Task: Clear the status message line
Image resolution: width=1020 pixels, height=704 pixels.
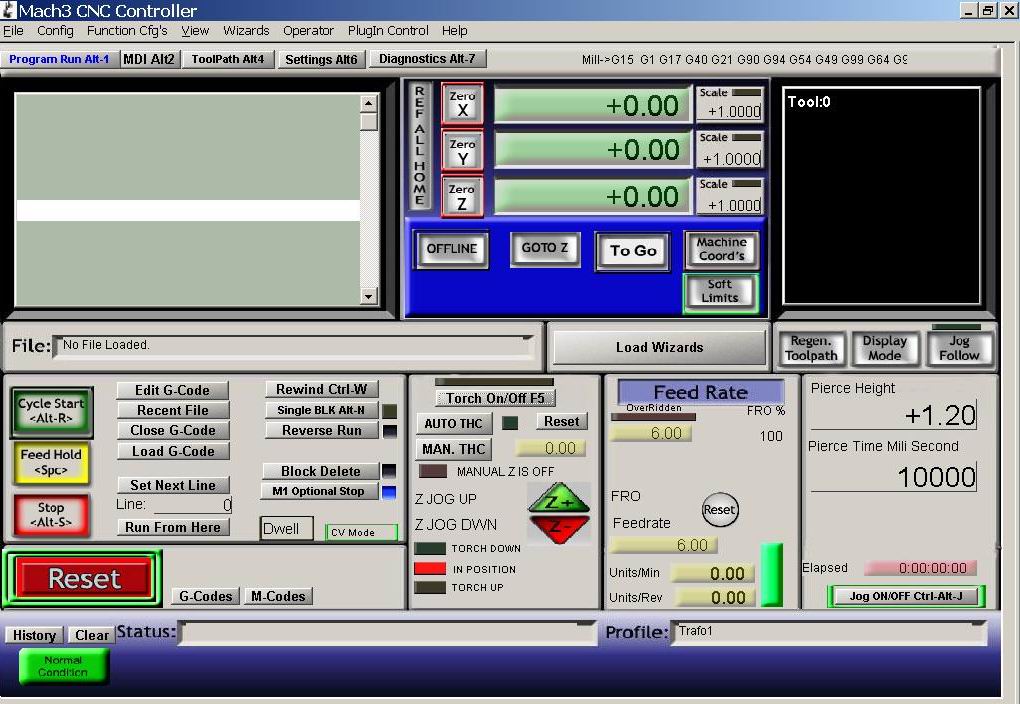Action: (92, 635)
